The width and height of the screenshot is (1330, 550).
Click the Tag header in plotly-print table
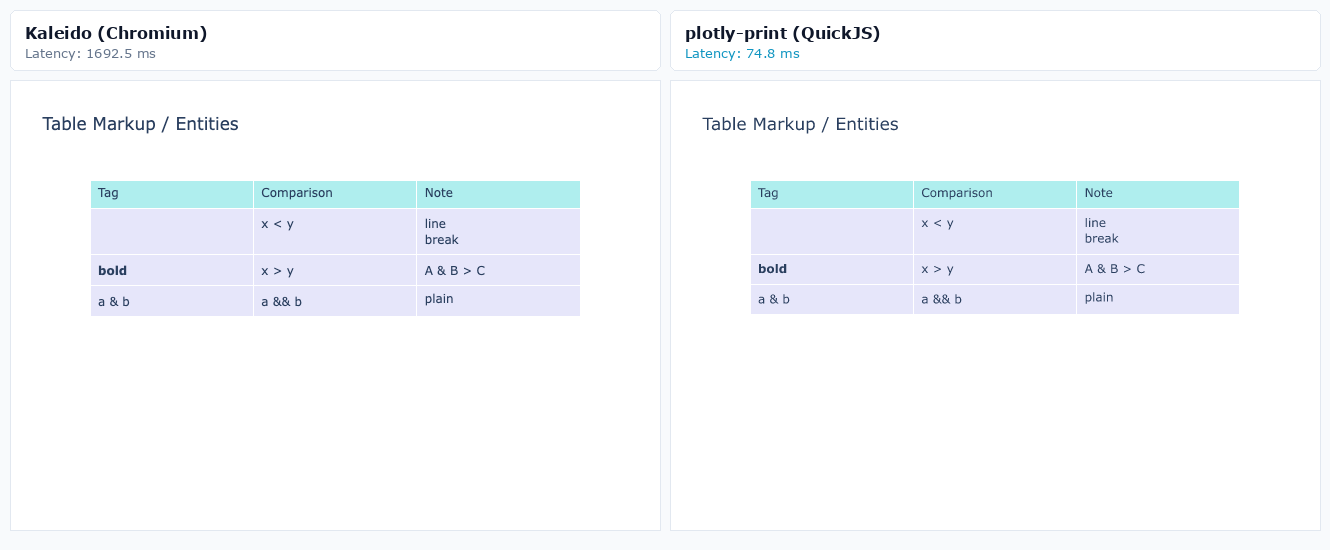click(832, 194)
